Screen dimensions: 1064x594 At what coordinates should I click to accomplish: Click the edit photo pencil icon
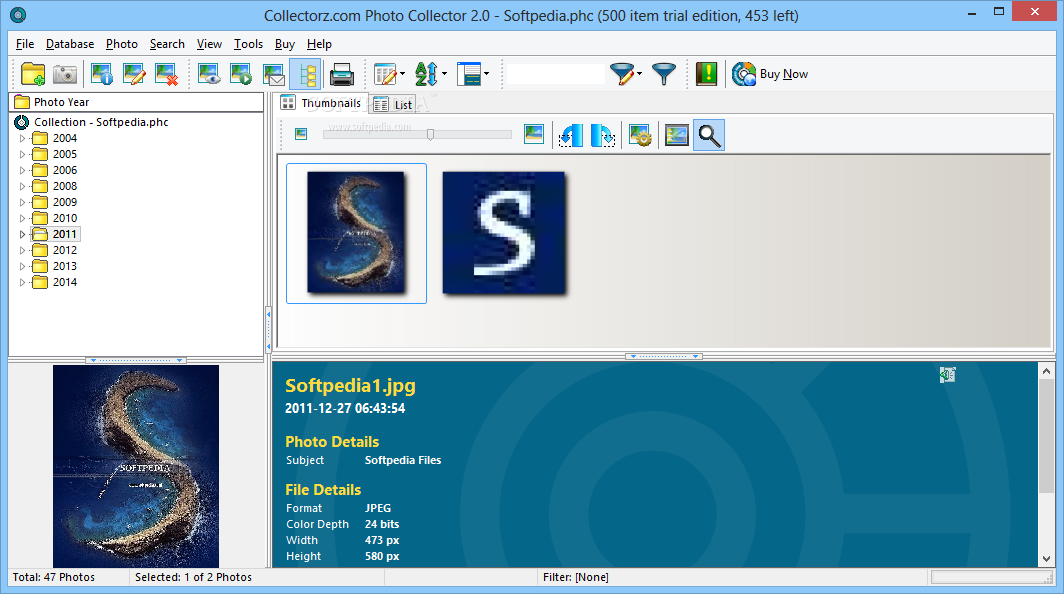(x=134, y=74)
